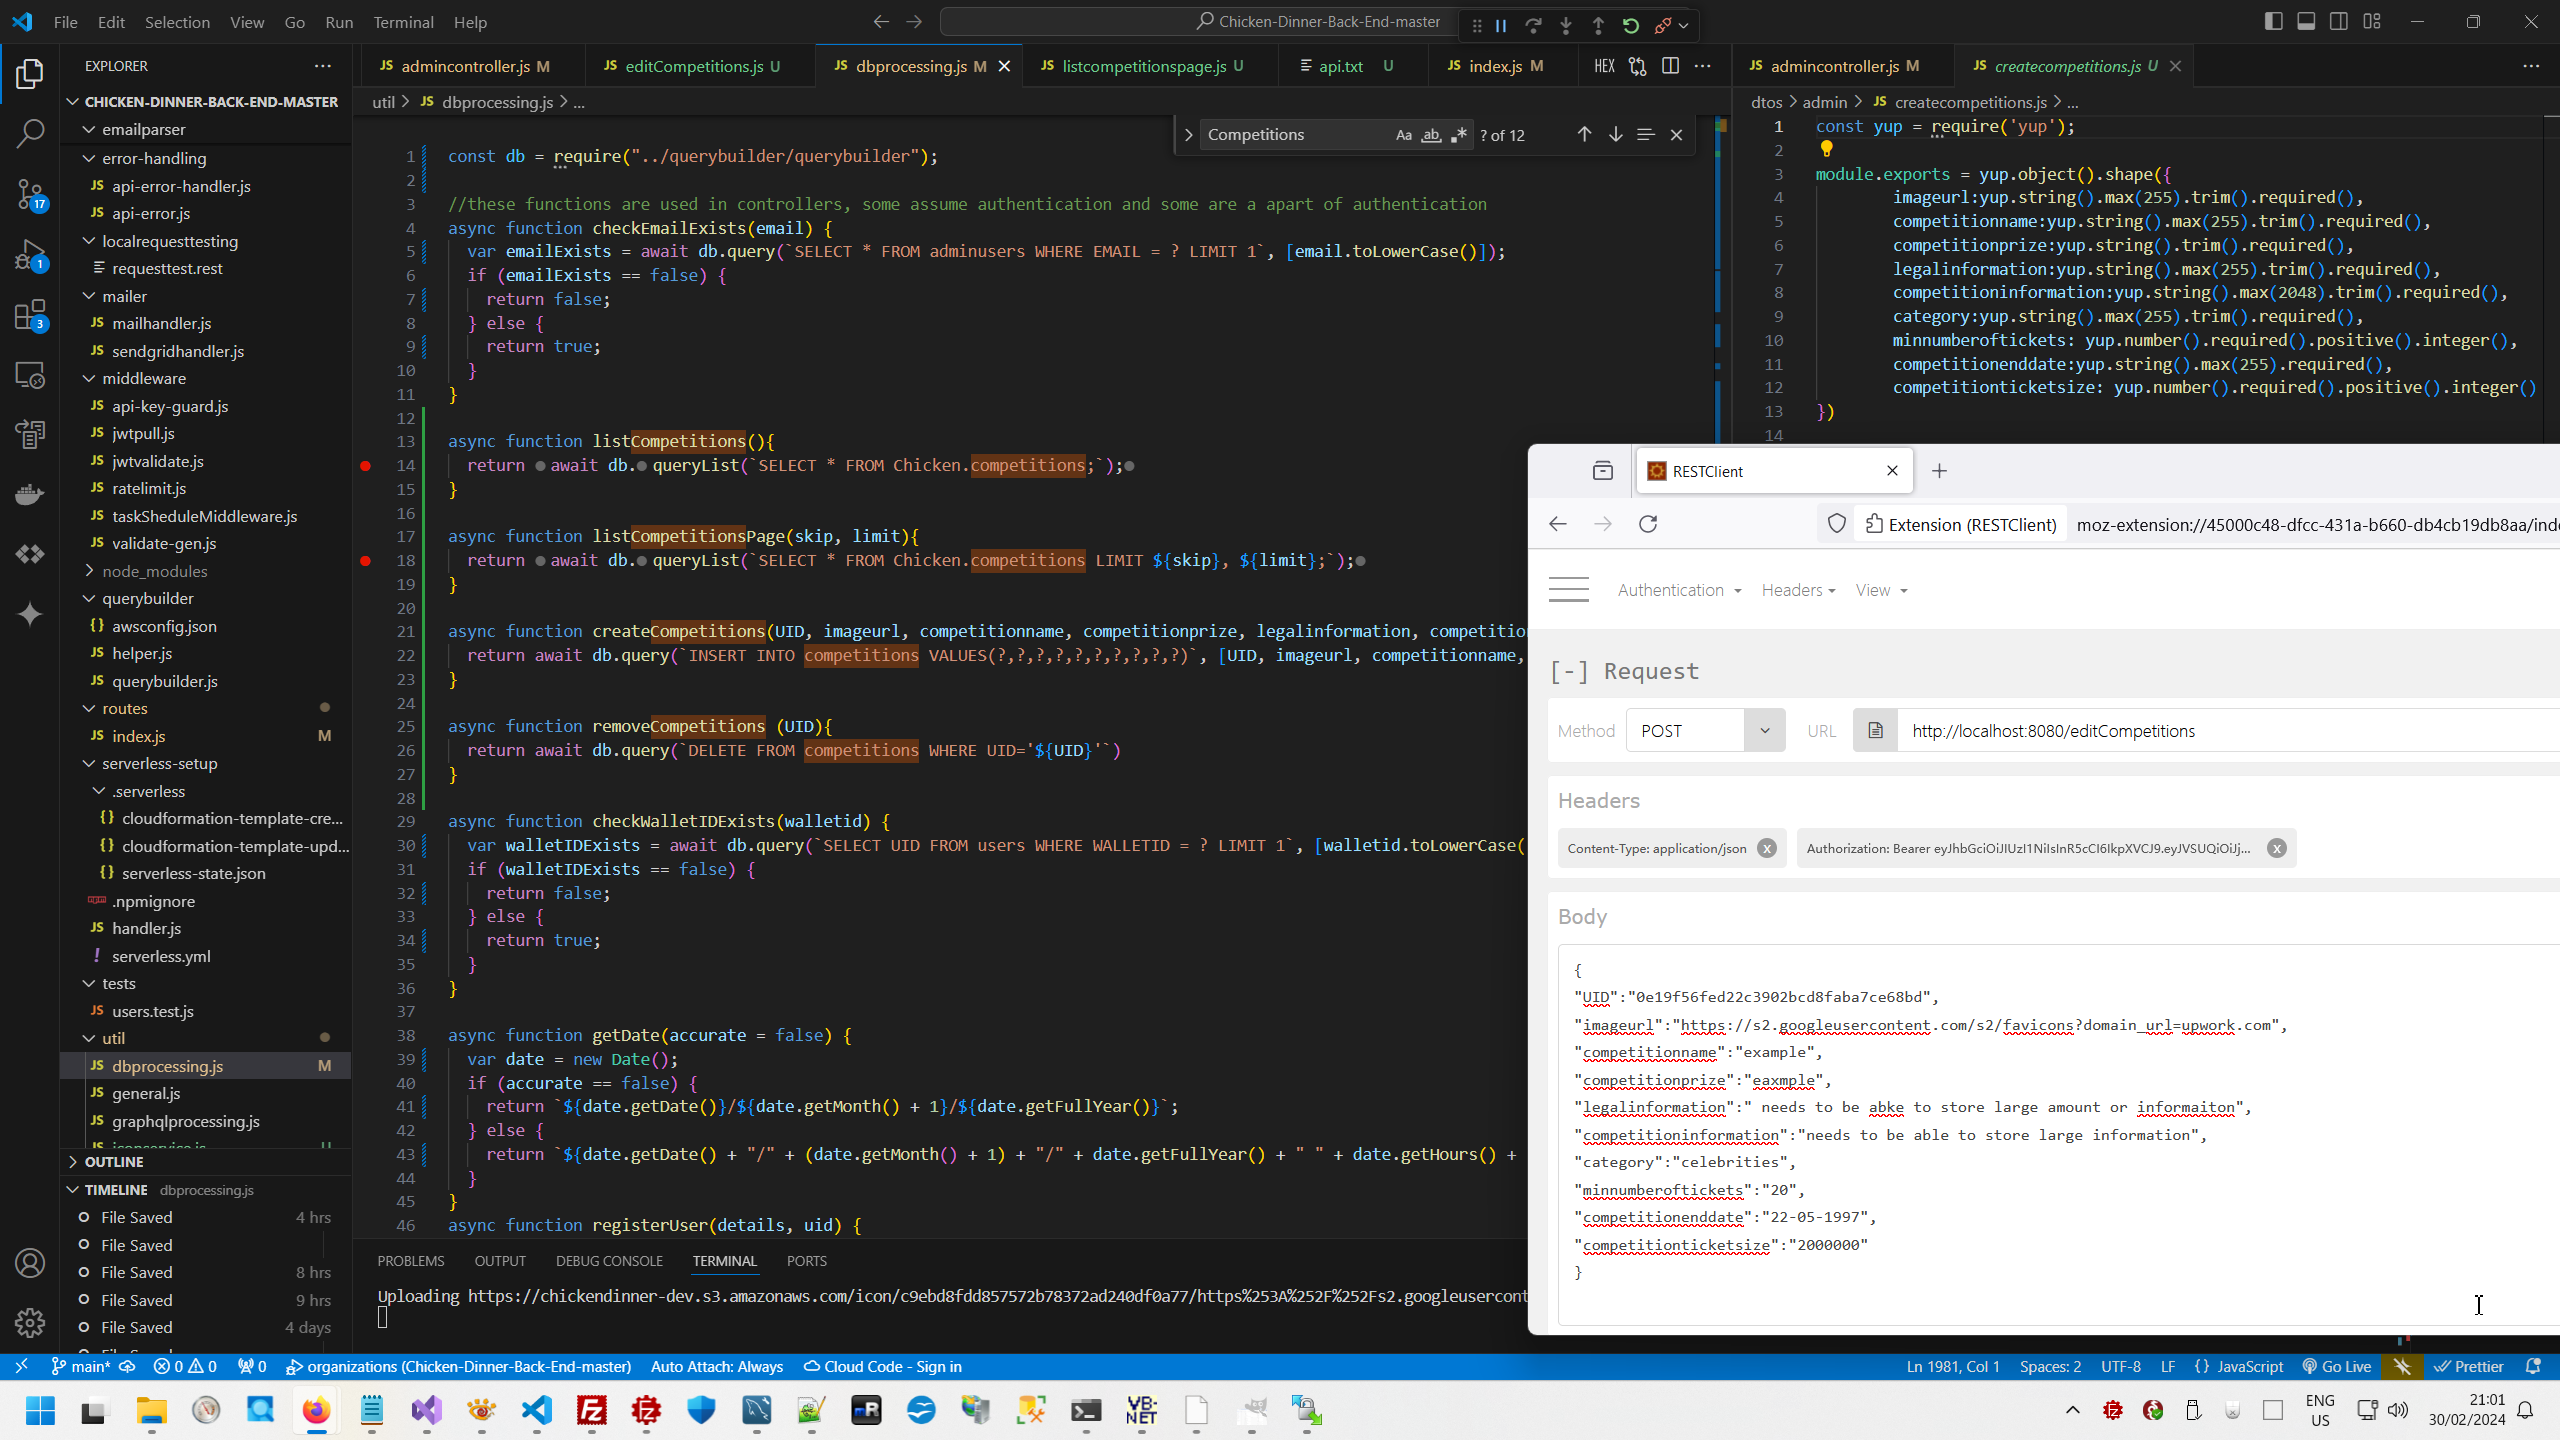Image resolution: width=2560 pixels, height=1440 pixels.
Task: Open Firefox from the Windows taskbar
Action: tap(316, 1411)
